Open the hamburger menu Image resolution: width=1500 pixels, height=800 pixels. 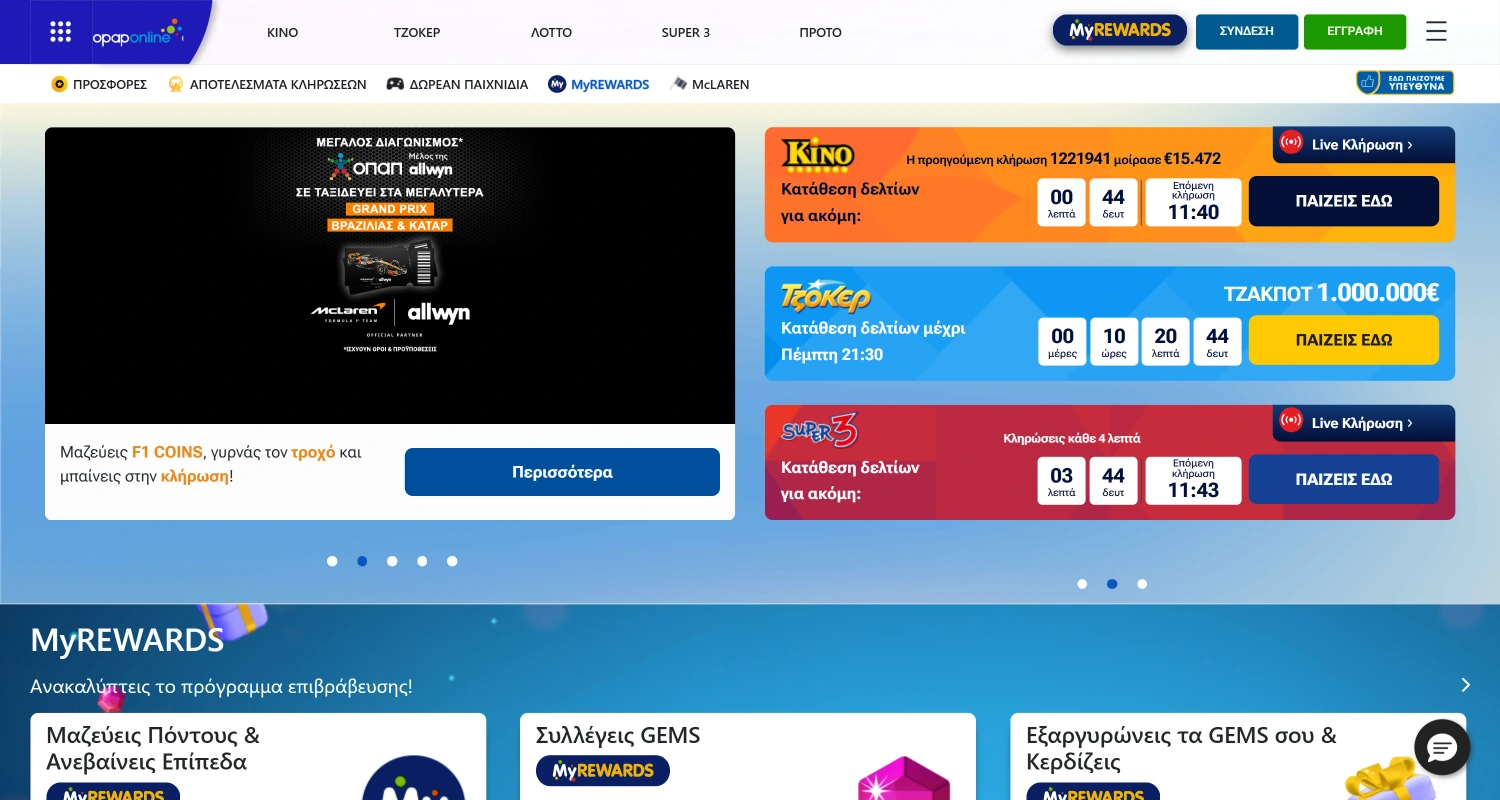[1436, 32]
